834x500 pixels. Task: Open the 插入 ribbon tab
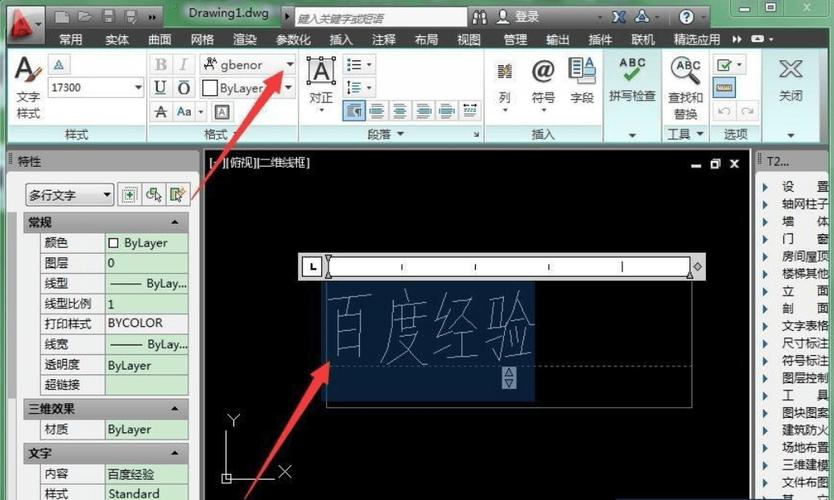coord(341,40)
